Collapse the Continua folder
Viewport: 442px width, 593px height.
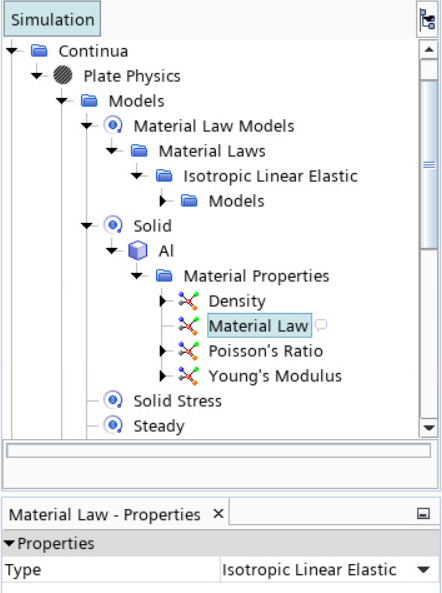pyautogui.click(x=12, y=50)
